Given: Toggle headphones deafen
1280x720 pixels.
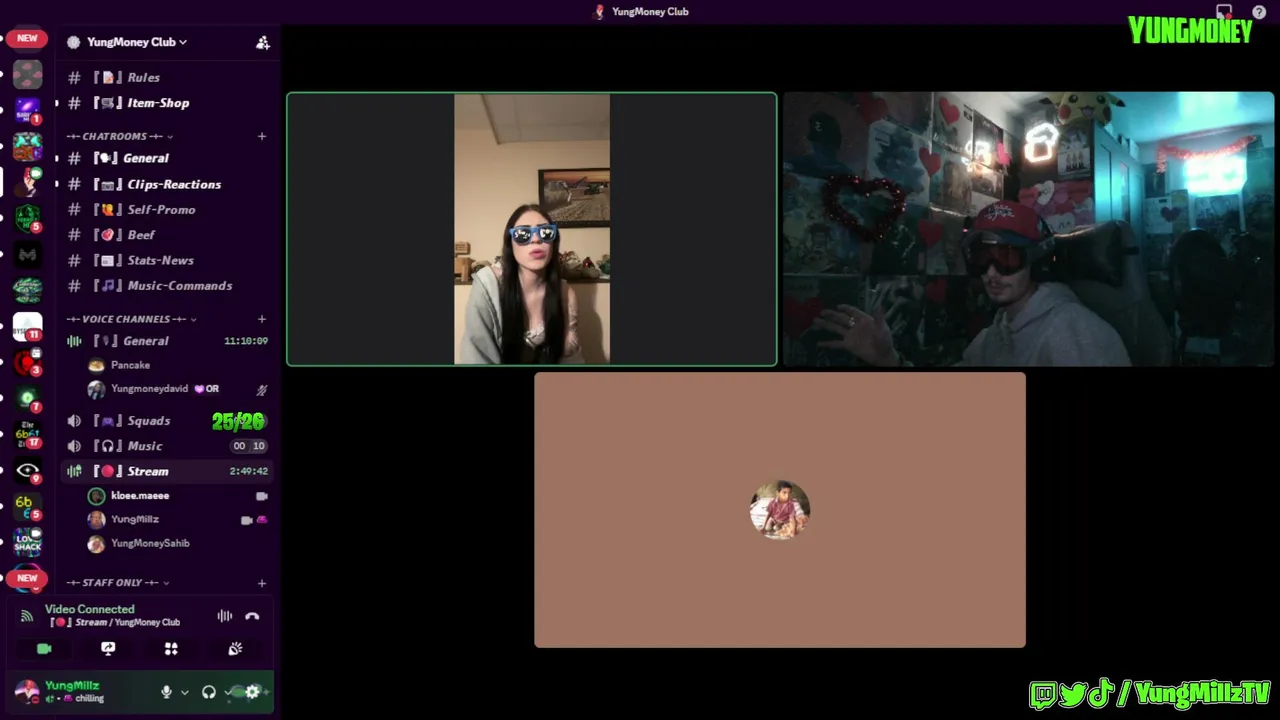Looking at the screenshot, I should pyautogui.click(x=209, y=692).
